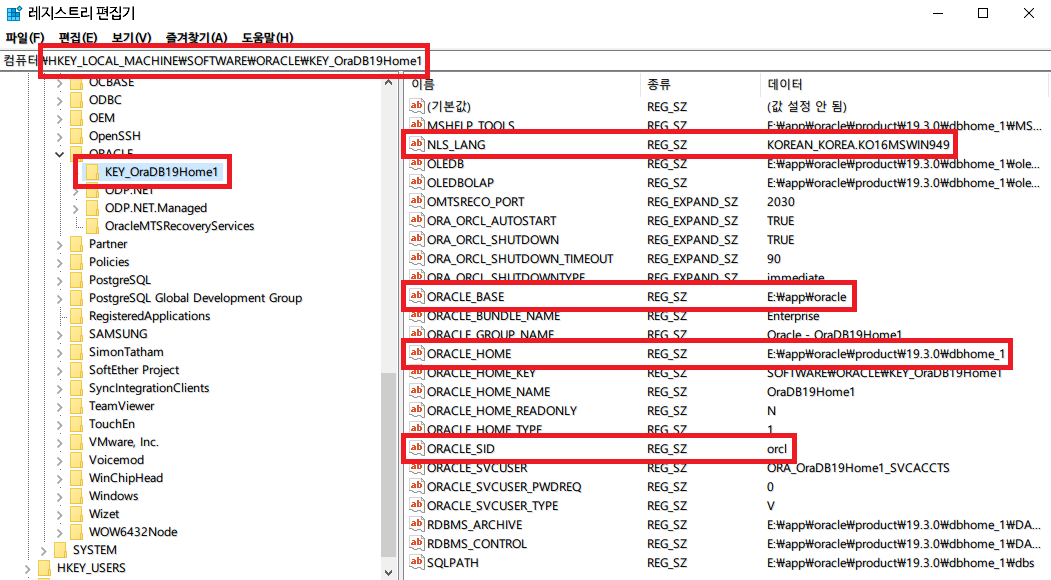The width and height of the screenshot is (1051, 580).
Task: Expand the Policies tree node
Action: [x=60, y=262]
